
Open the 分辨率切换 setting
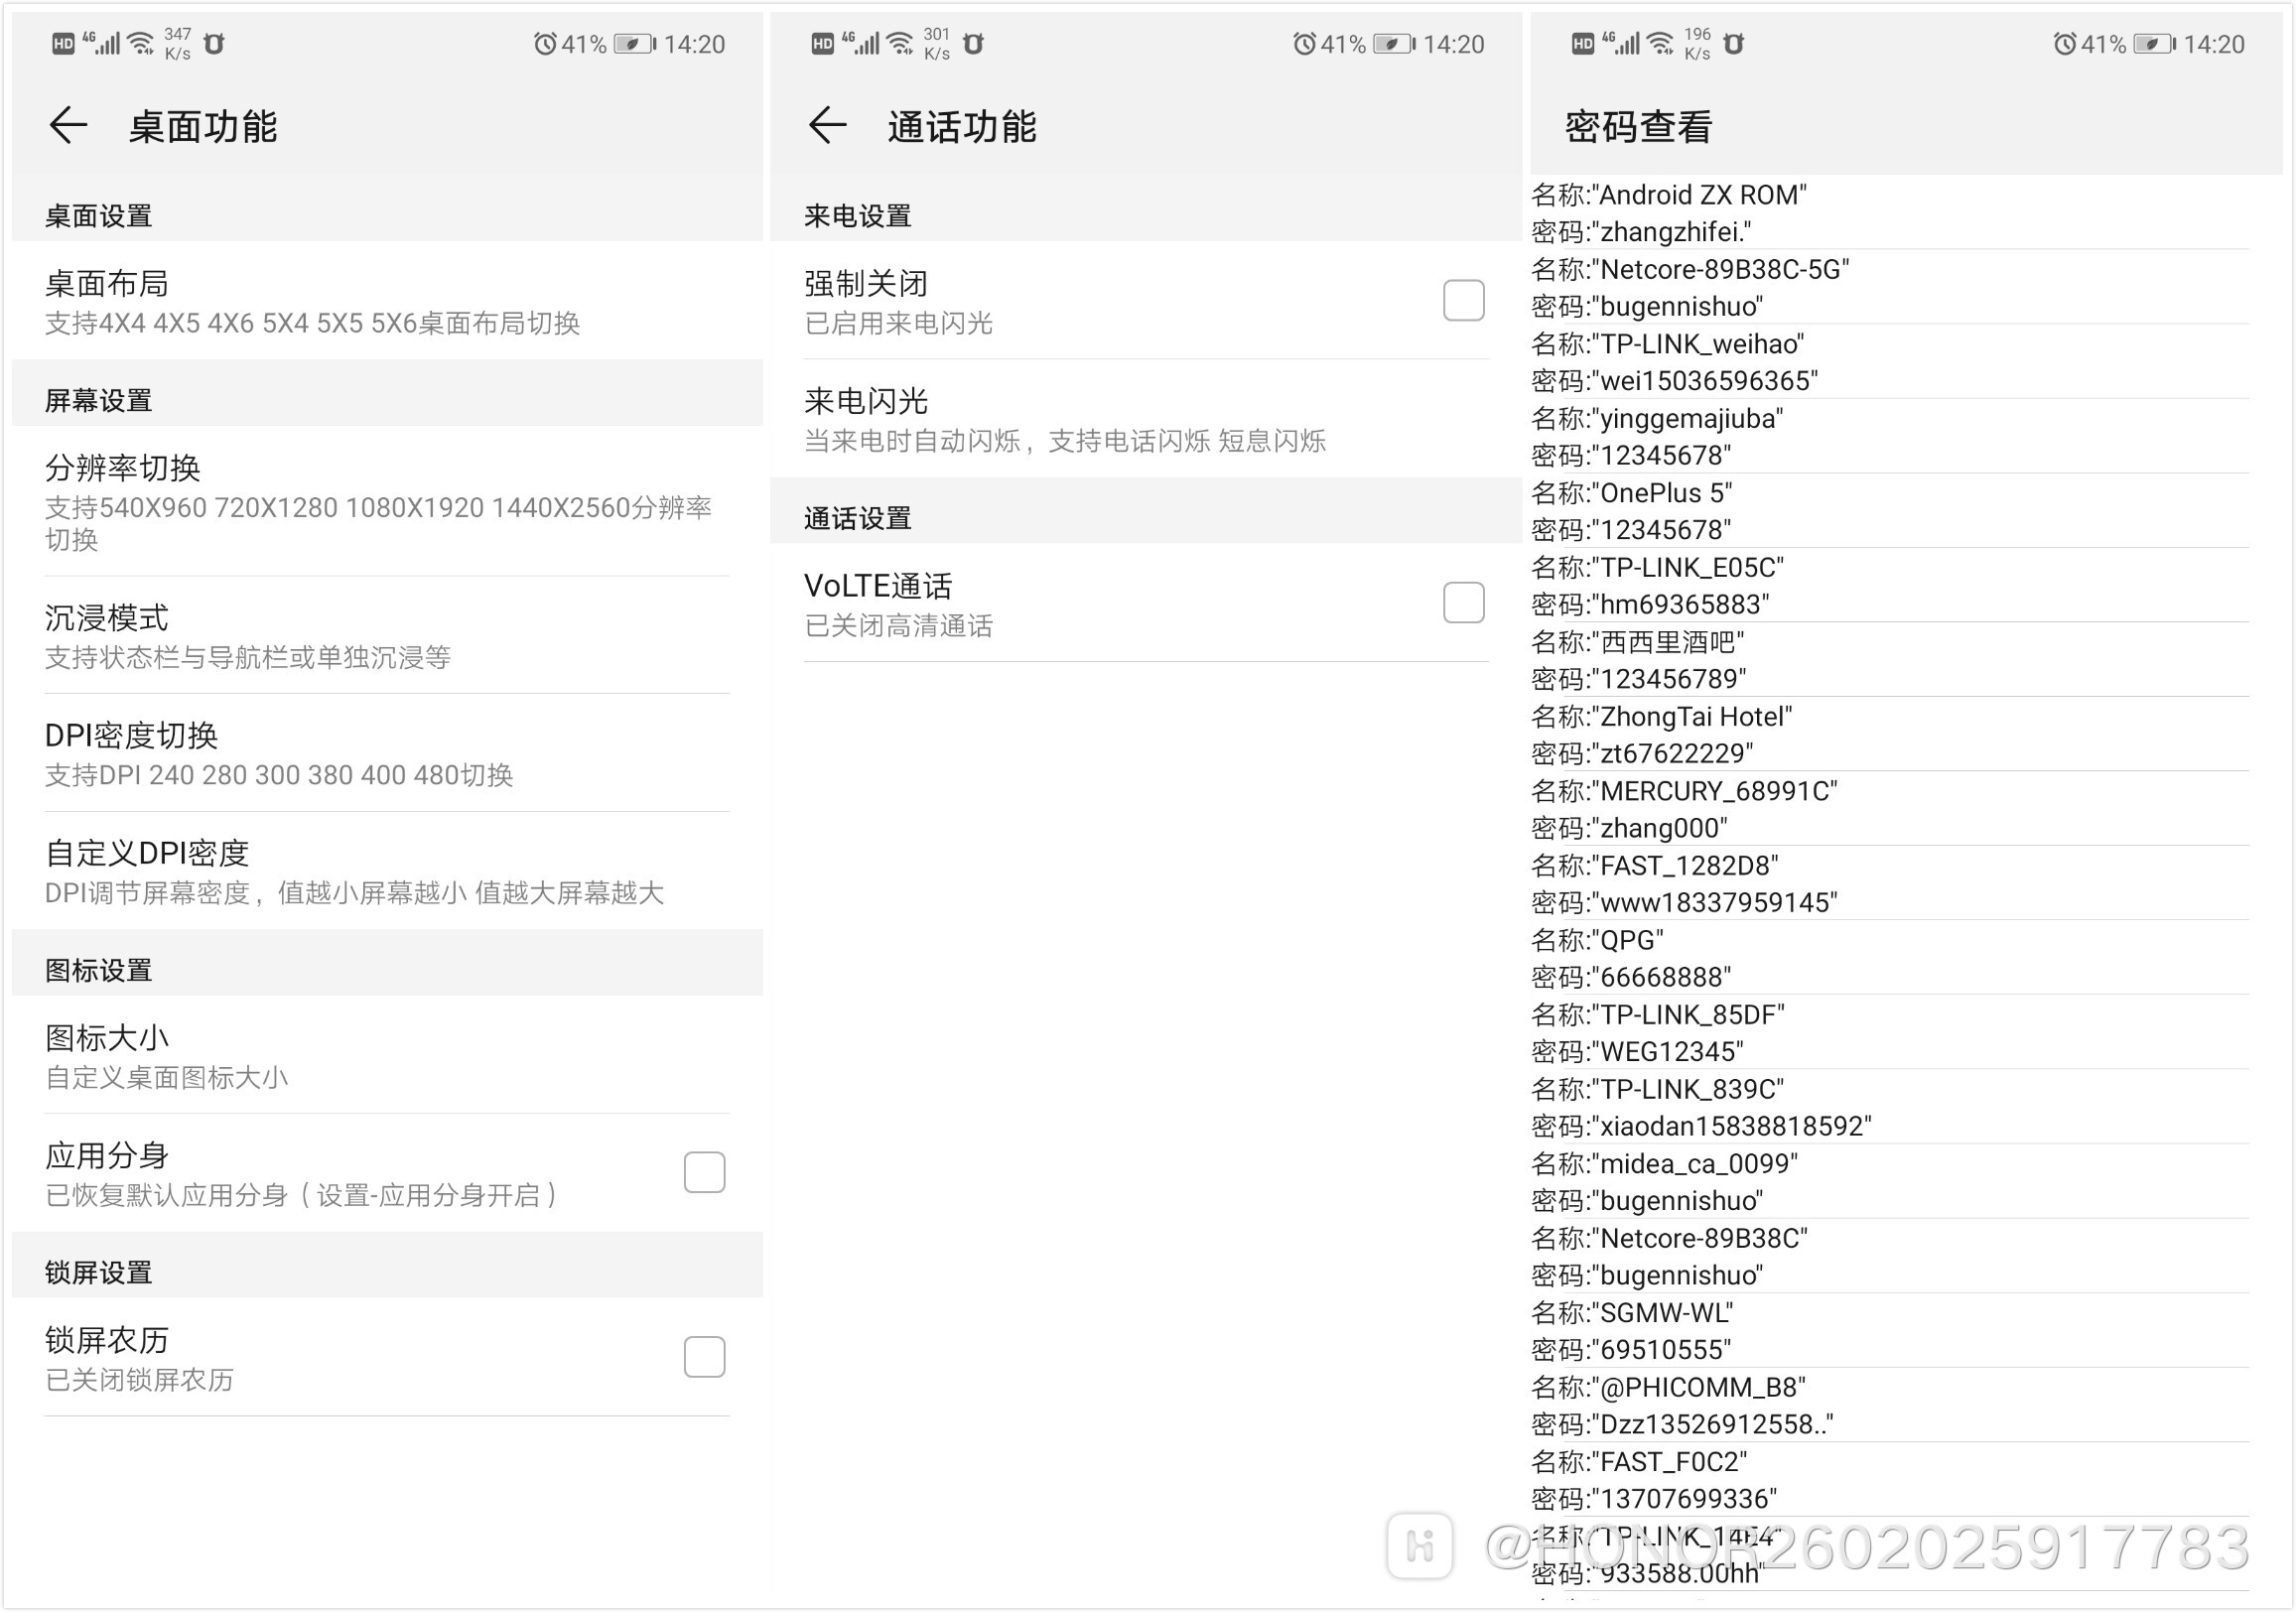coord(387,502)
